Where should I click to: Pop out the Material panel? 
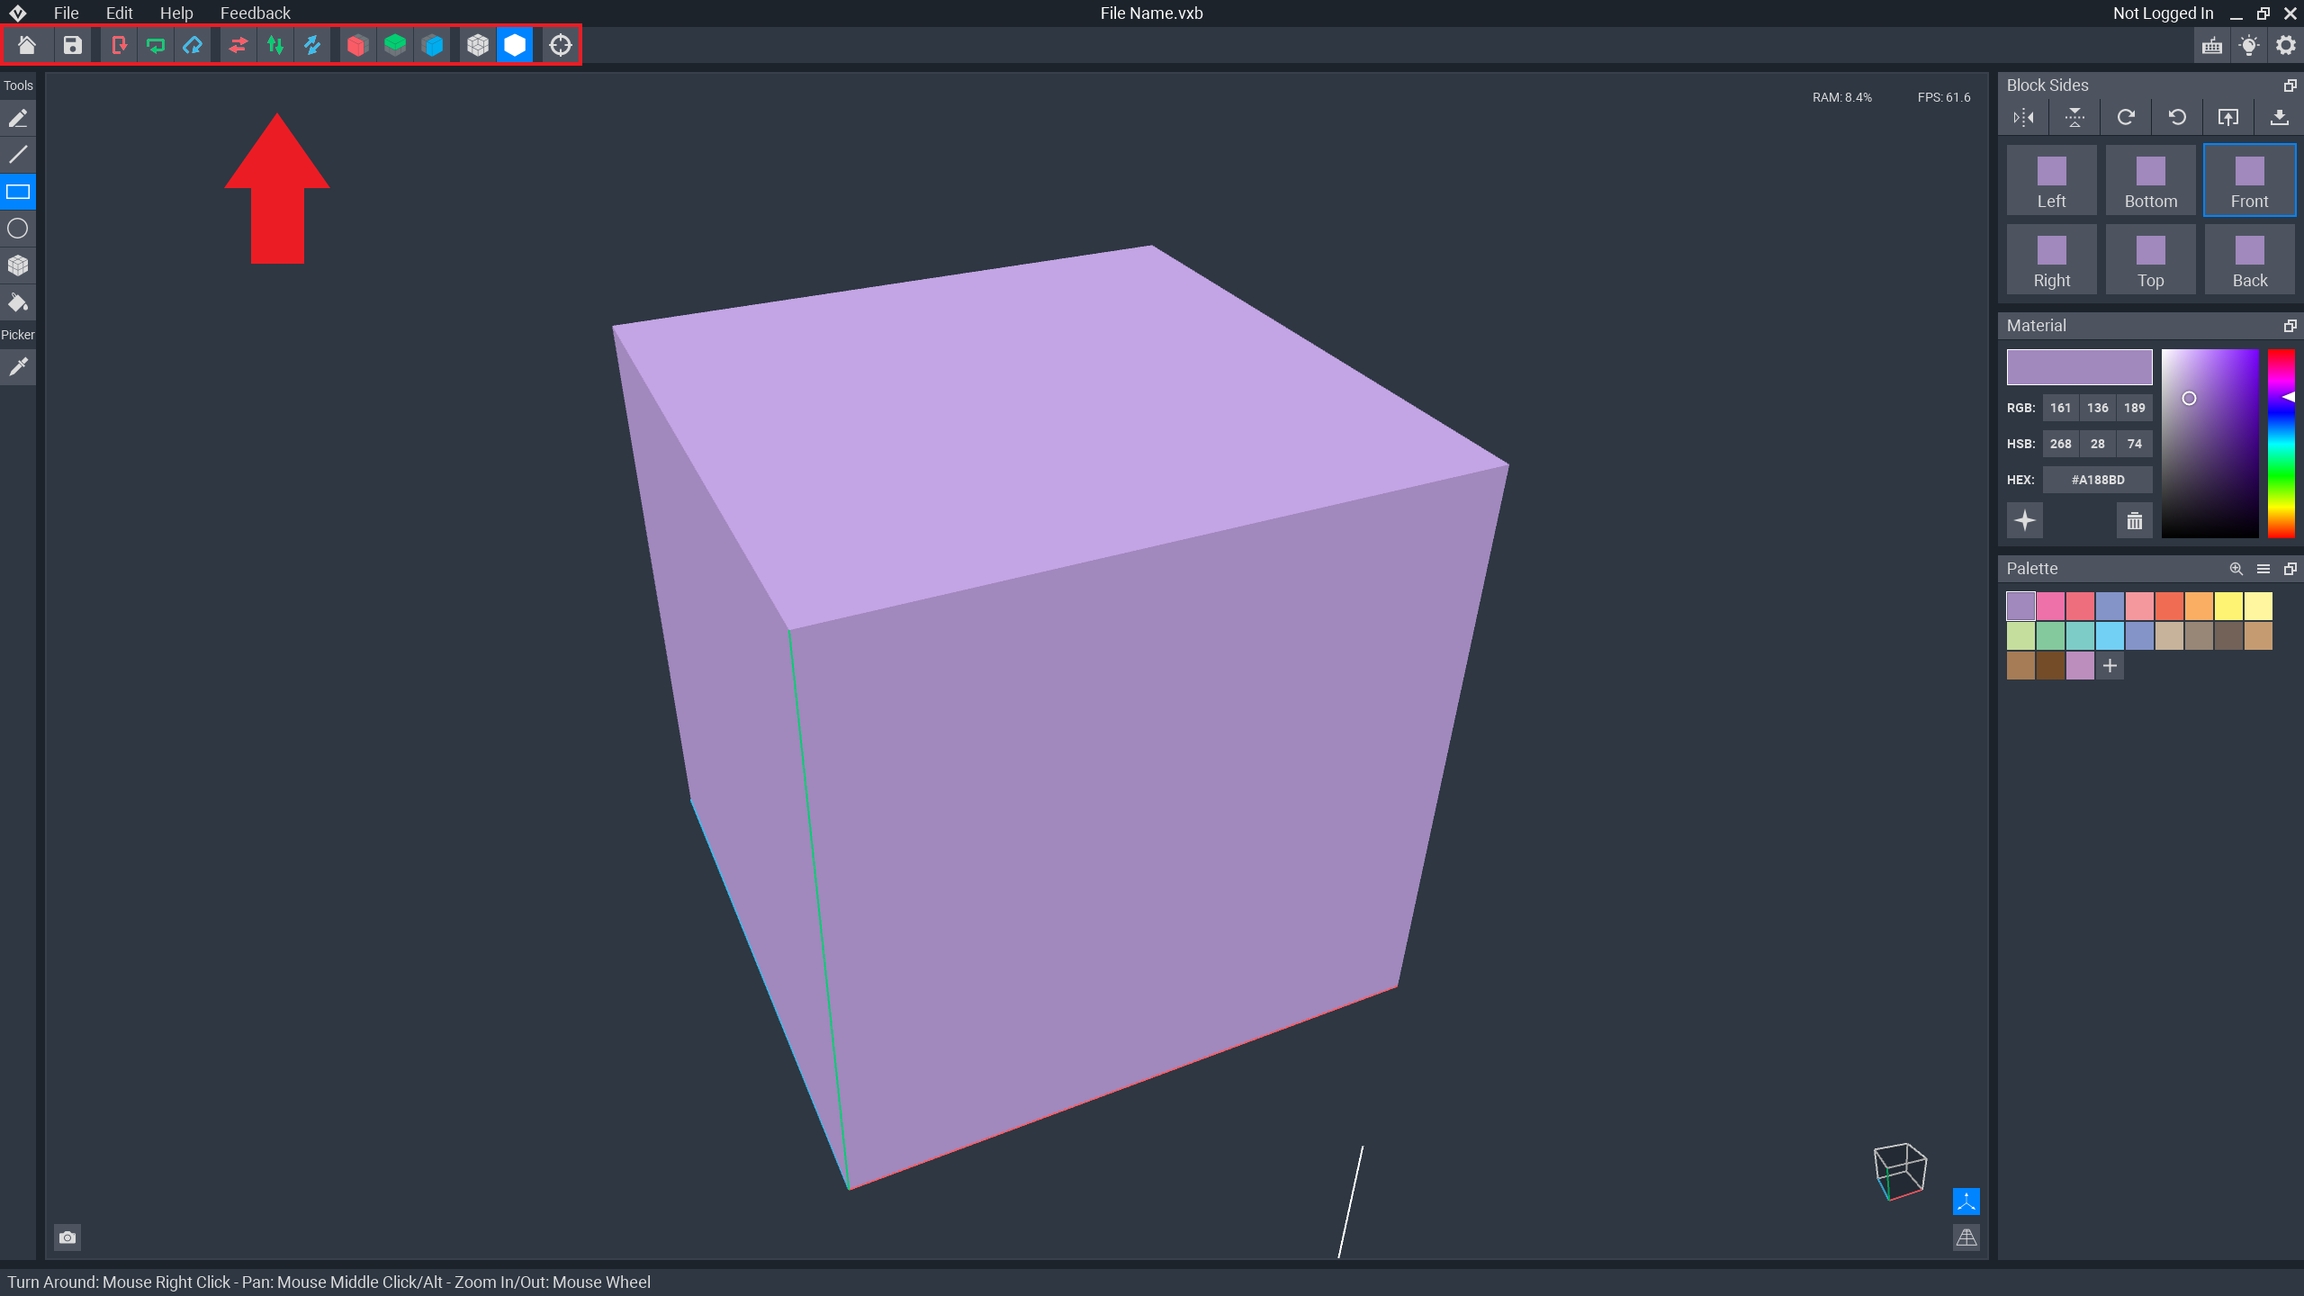(x=2290, y=325)
